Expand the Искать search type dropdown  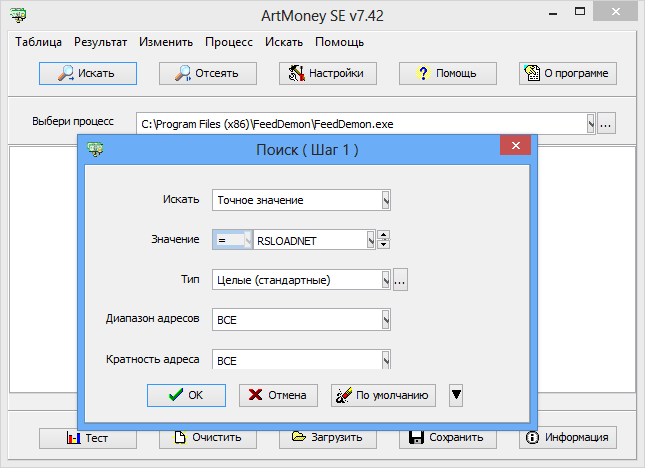click(x=385, y=200)
